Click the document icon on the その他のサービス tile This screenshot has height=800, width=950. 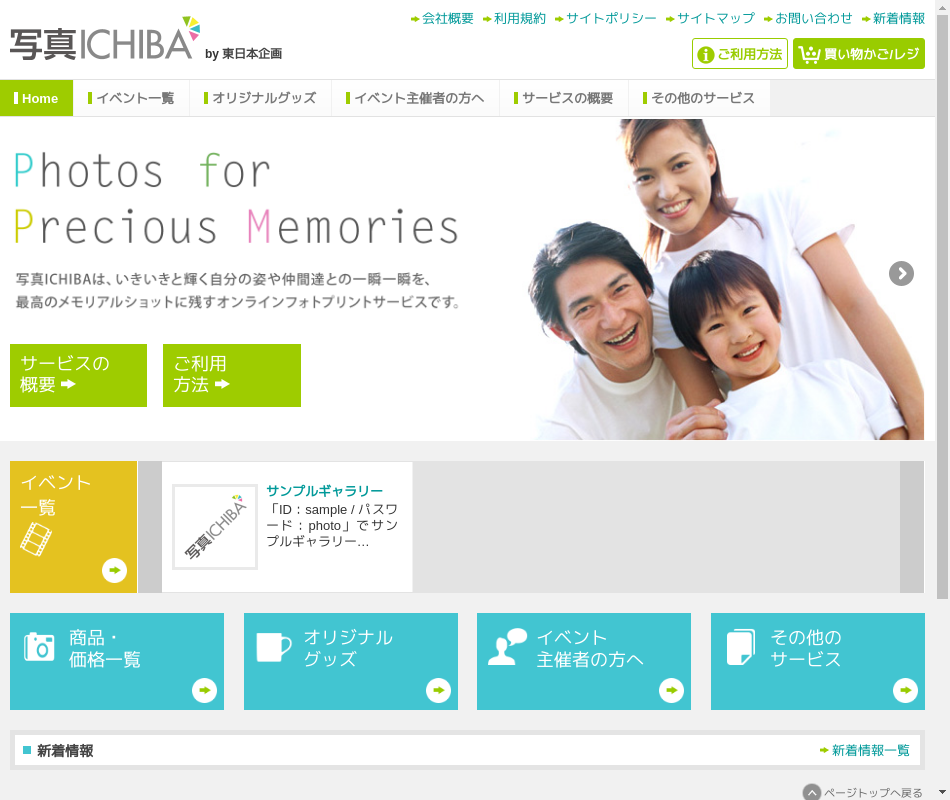[740, 647]
